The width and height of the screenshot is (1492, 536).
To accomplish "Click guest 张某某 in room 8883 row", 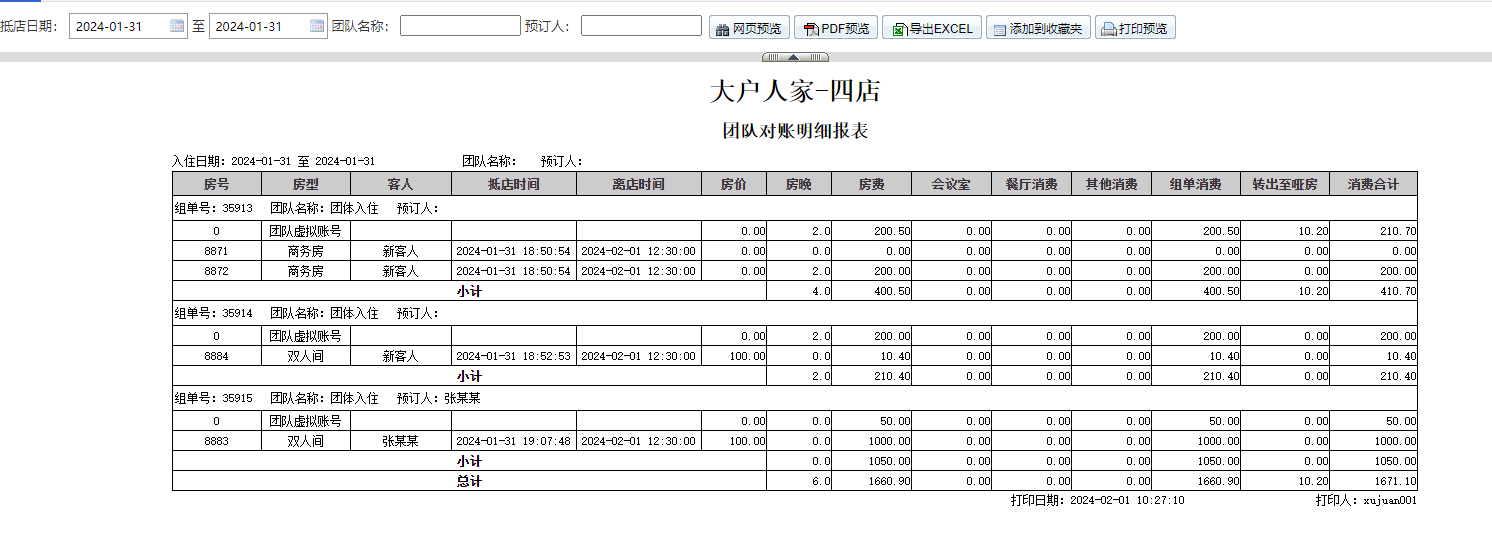I will tap(401, 441).
